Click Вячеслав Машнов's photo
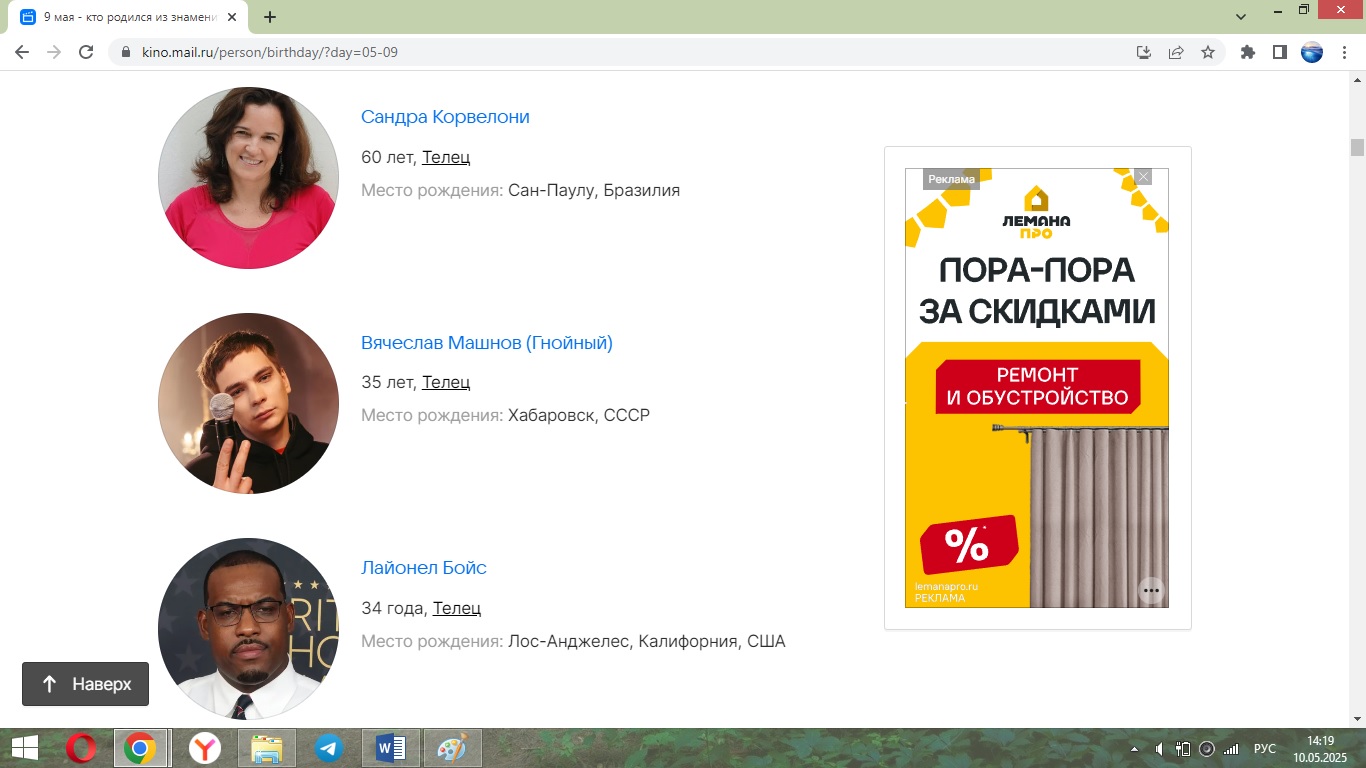 (248, 403)
